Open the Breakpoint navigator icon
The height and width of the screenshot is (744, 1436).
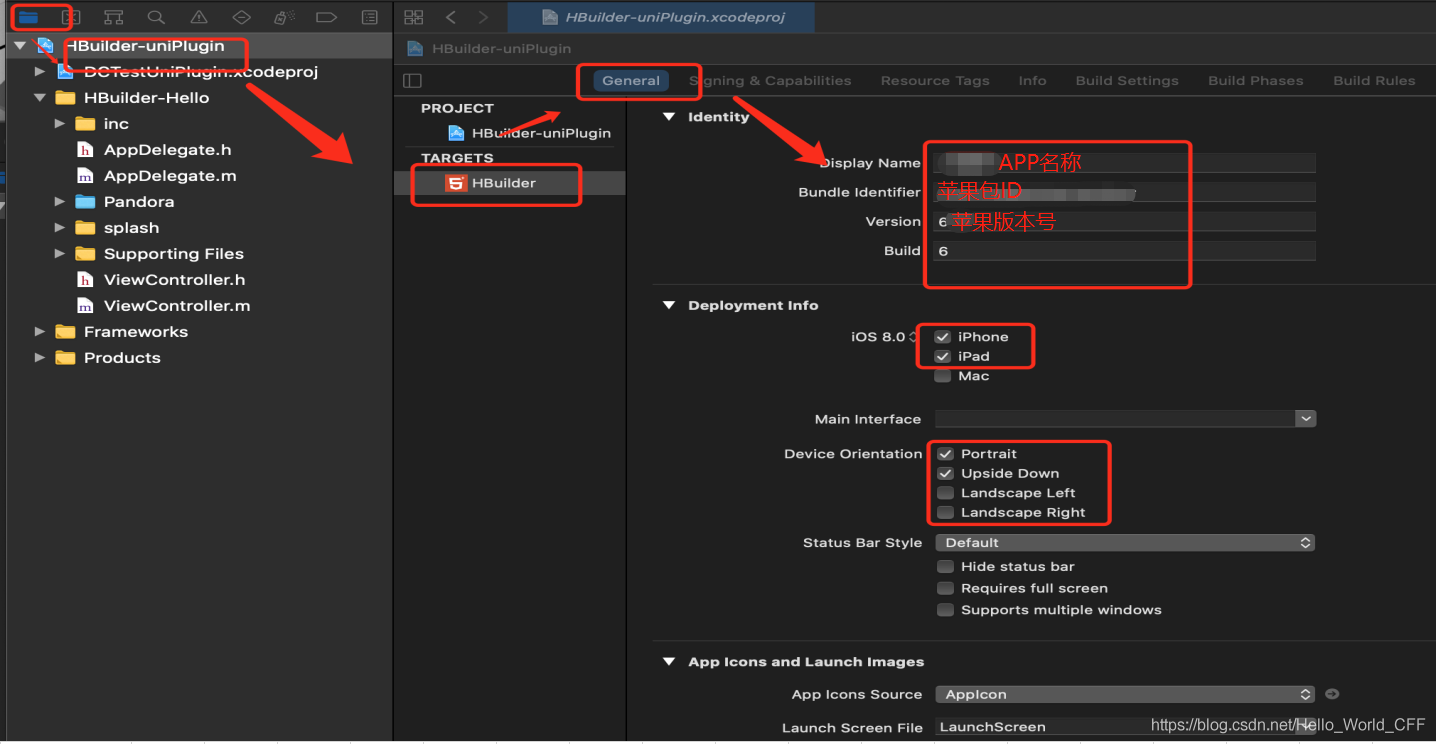[x=326, y=17]
